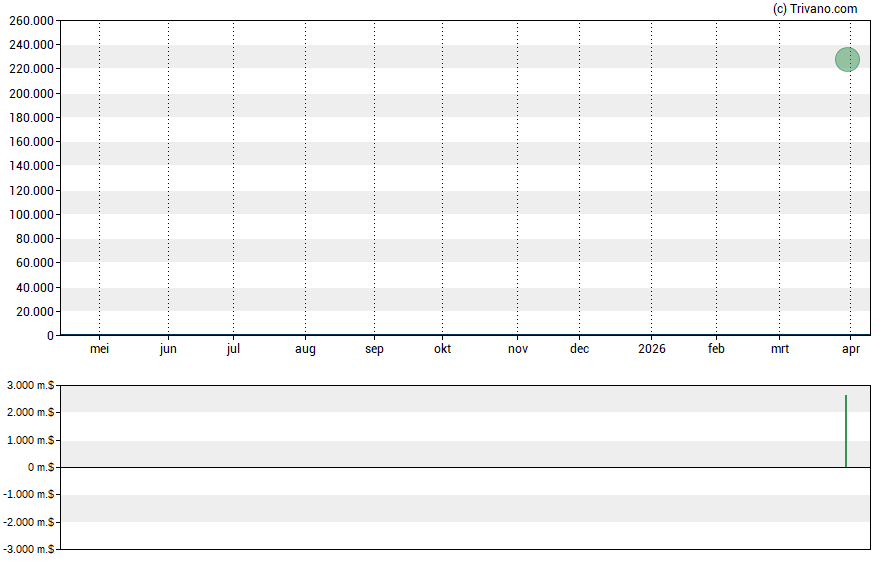Image resolution: width=888 pixels, height=565 pixels.
Task: Select the 100.000 y-axis label
Action: [x=31, y=215]
